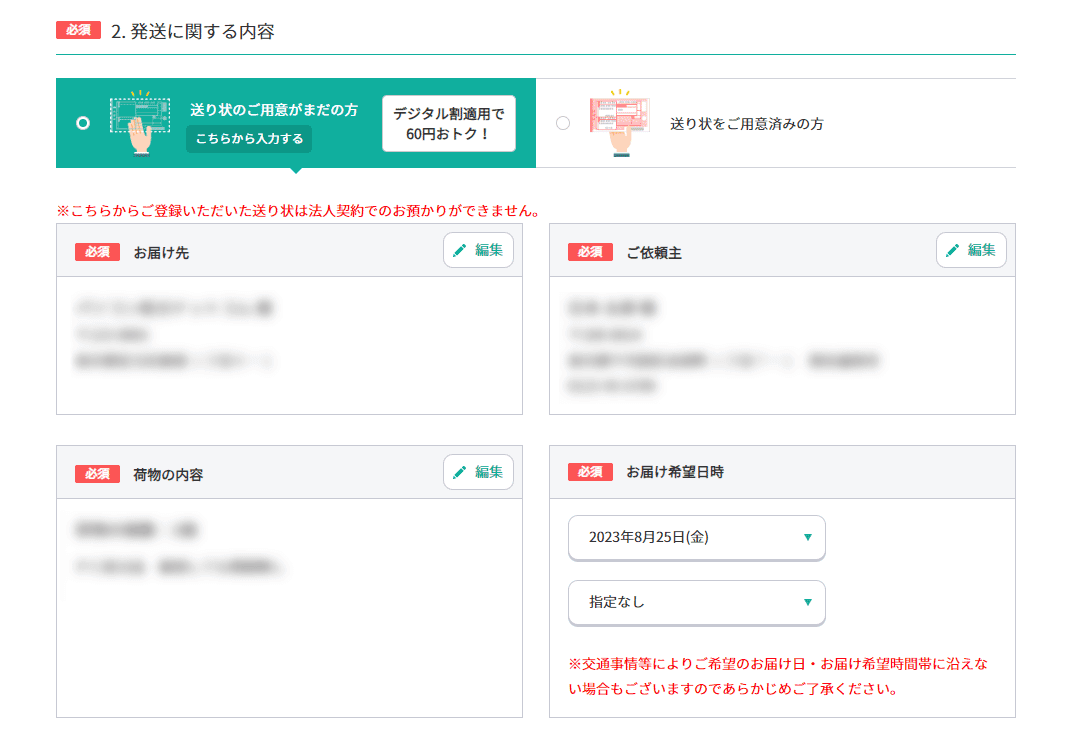Click the 2. 発送に関する内容 heading
This screenshot has width=1072, height=742.
(x=193, y=31)
